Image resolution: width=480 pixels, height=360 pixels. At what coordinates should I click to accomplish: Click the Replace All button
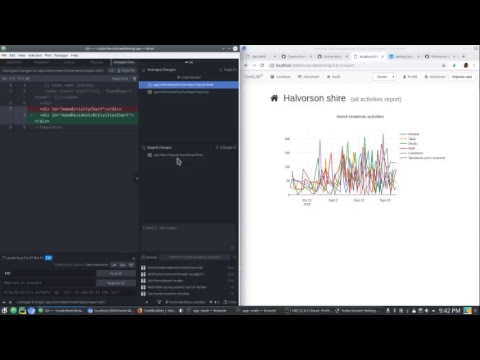(x=116, y=283)
